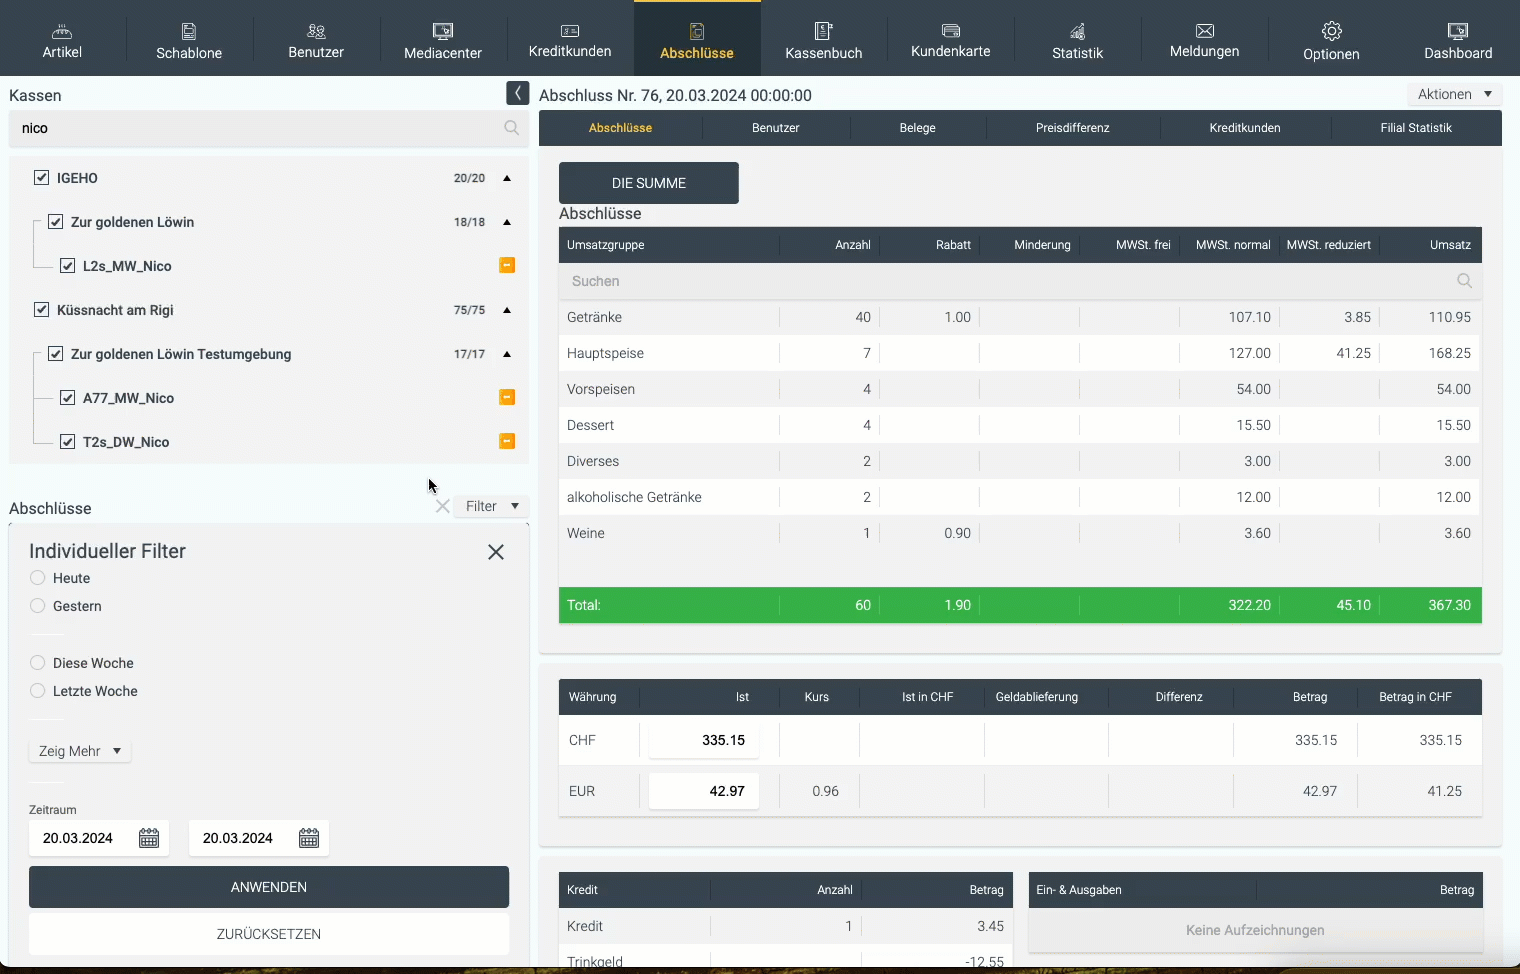Uncheck the L2s_MW_Nico checkbox
Image resolution: width=1520 pixels, height=974 pixels.
pyautogui.click(x=67, y=265)
